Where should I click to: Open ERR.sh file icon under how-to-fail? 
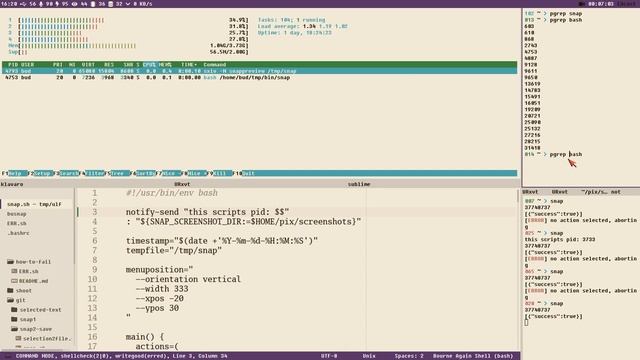14,271
